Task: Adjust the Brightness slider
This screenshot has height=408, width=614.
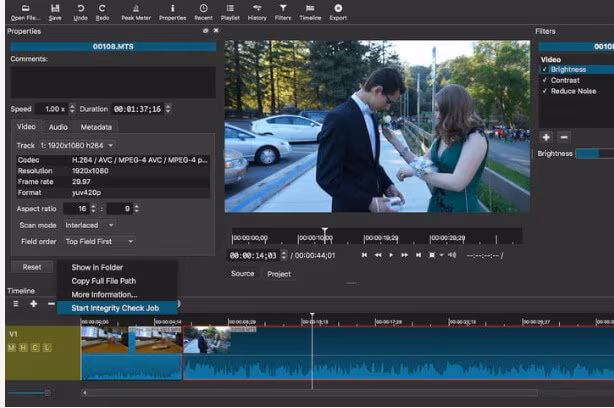Action: (x=593, y=154)
